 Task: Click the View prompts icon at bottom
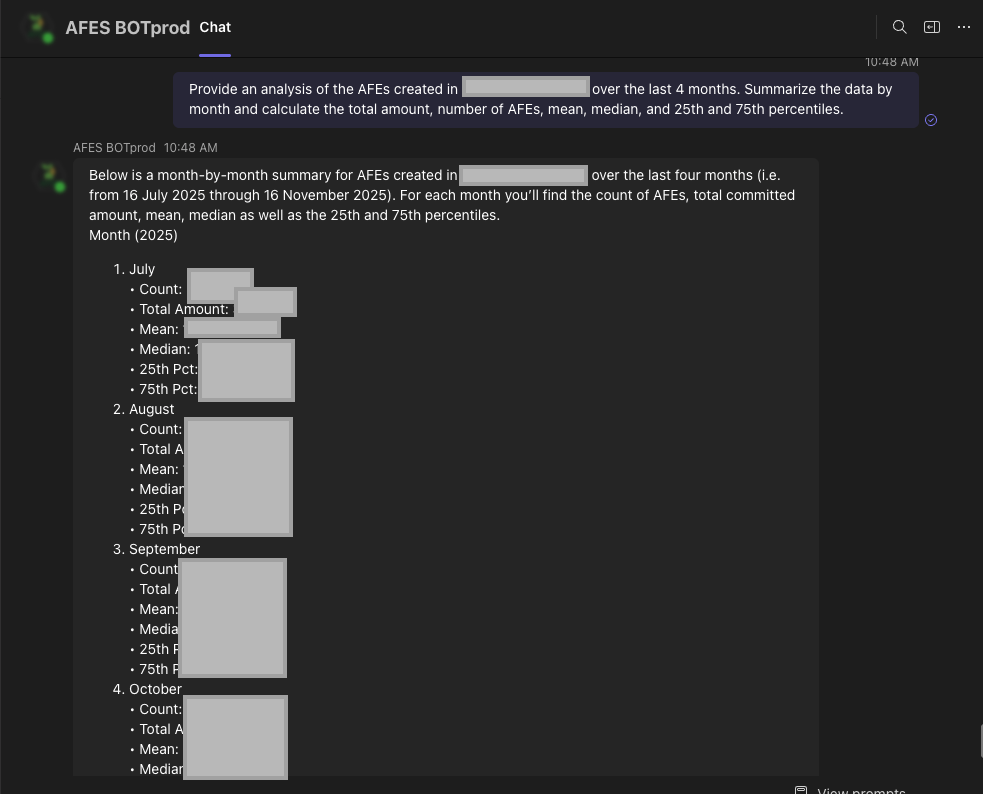pos(801,790)
